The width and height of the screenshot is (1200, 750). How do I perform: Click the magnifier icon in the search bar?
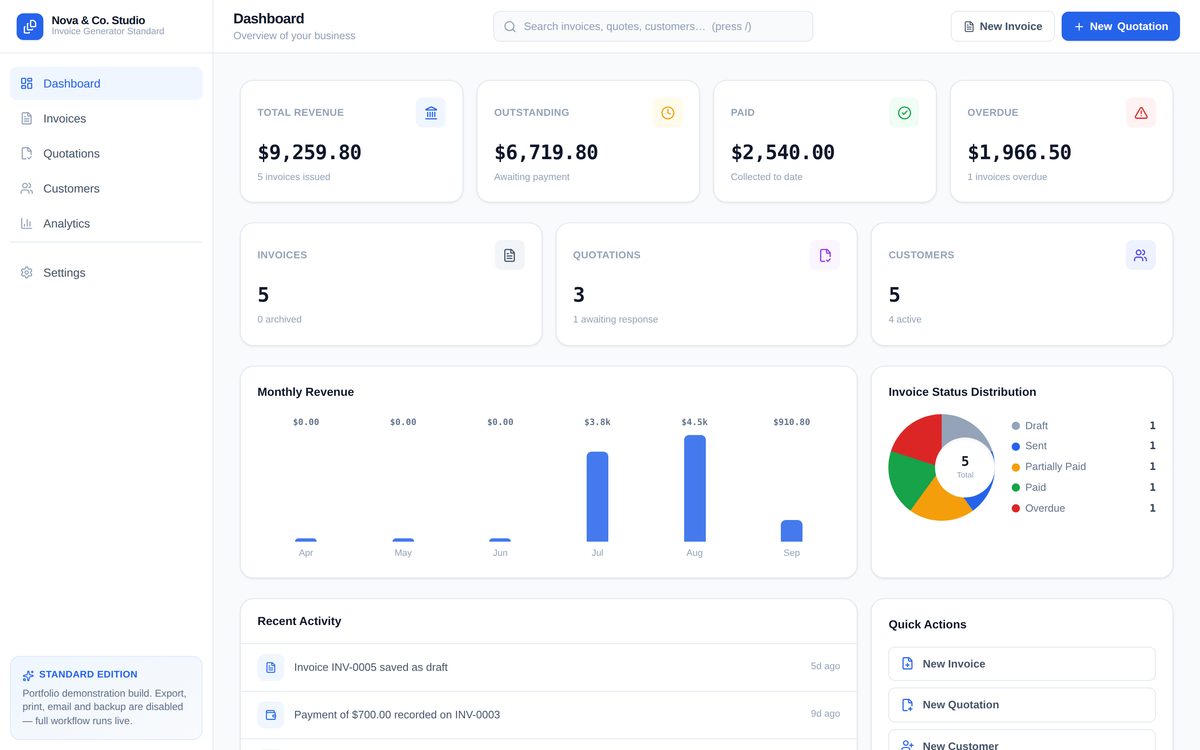[x=510, y=27]
